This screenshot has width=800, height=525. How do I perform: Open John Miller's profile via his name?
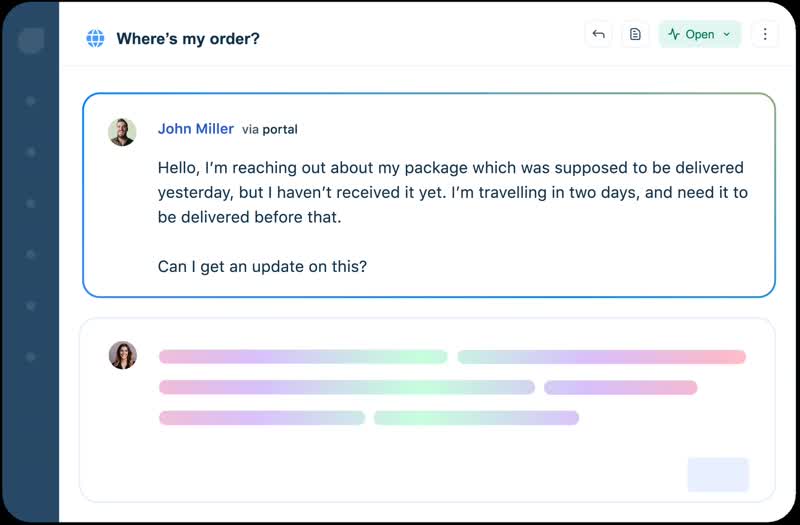[x=195, y=129]
